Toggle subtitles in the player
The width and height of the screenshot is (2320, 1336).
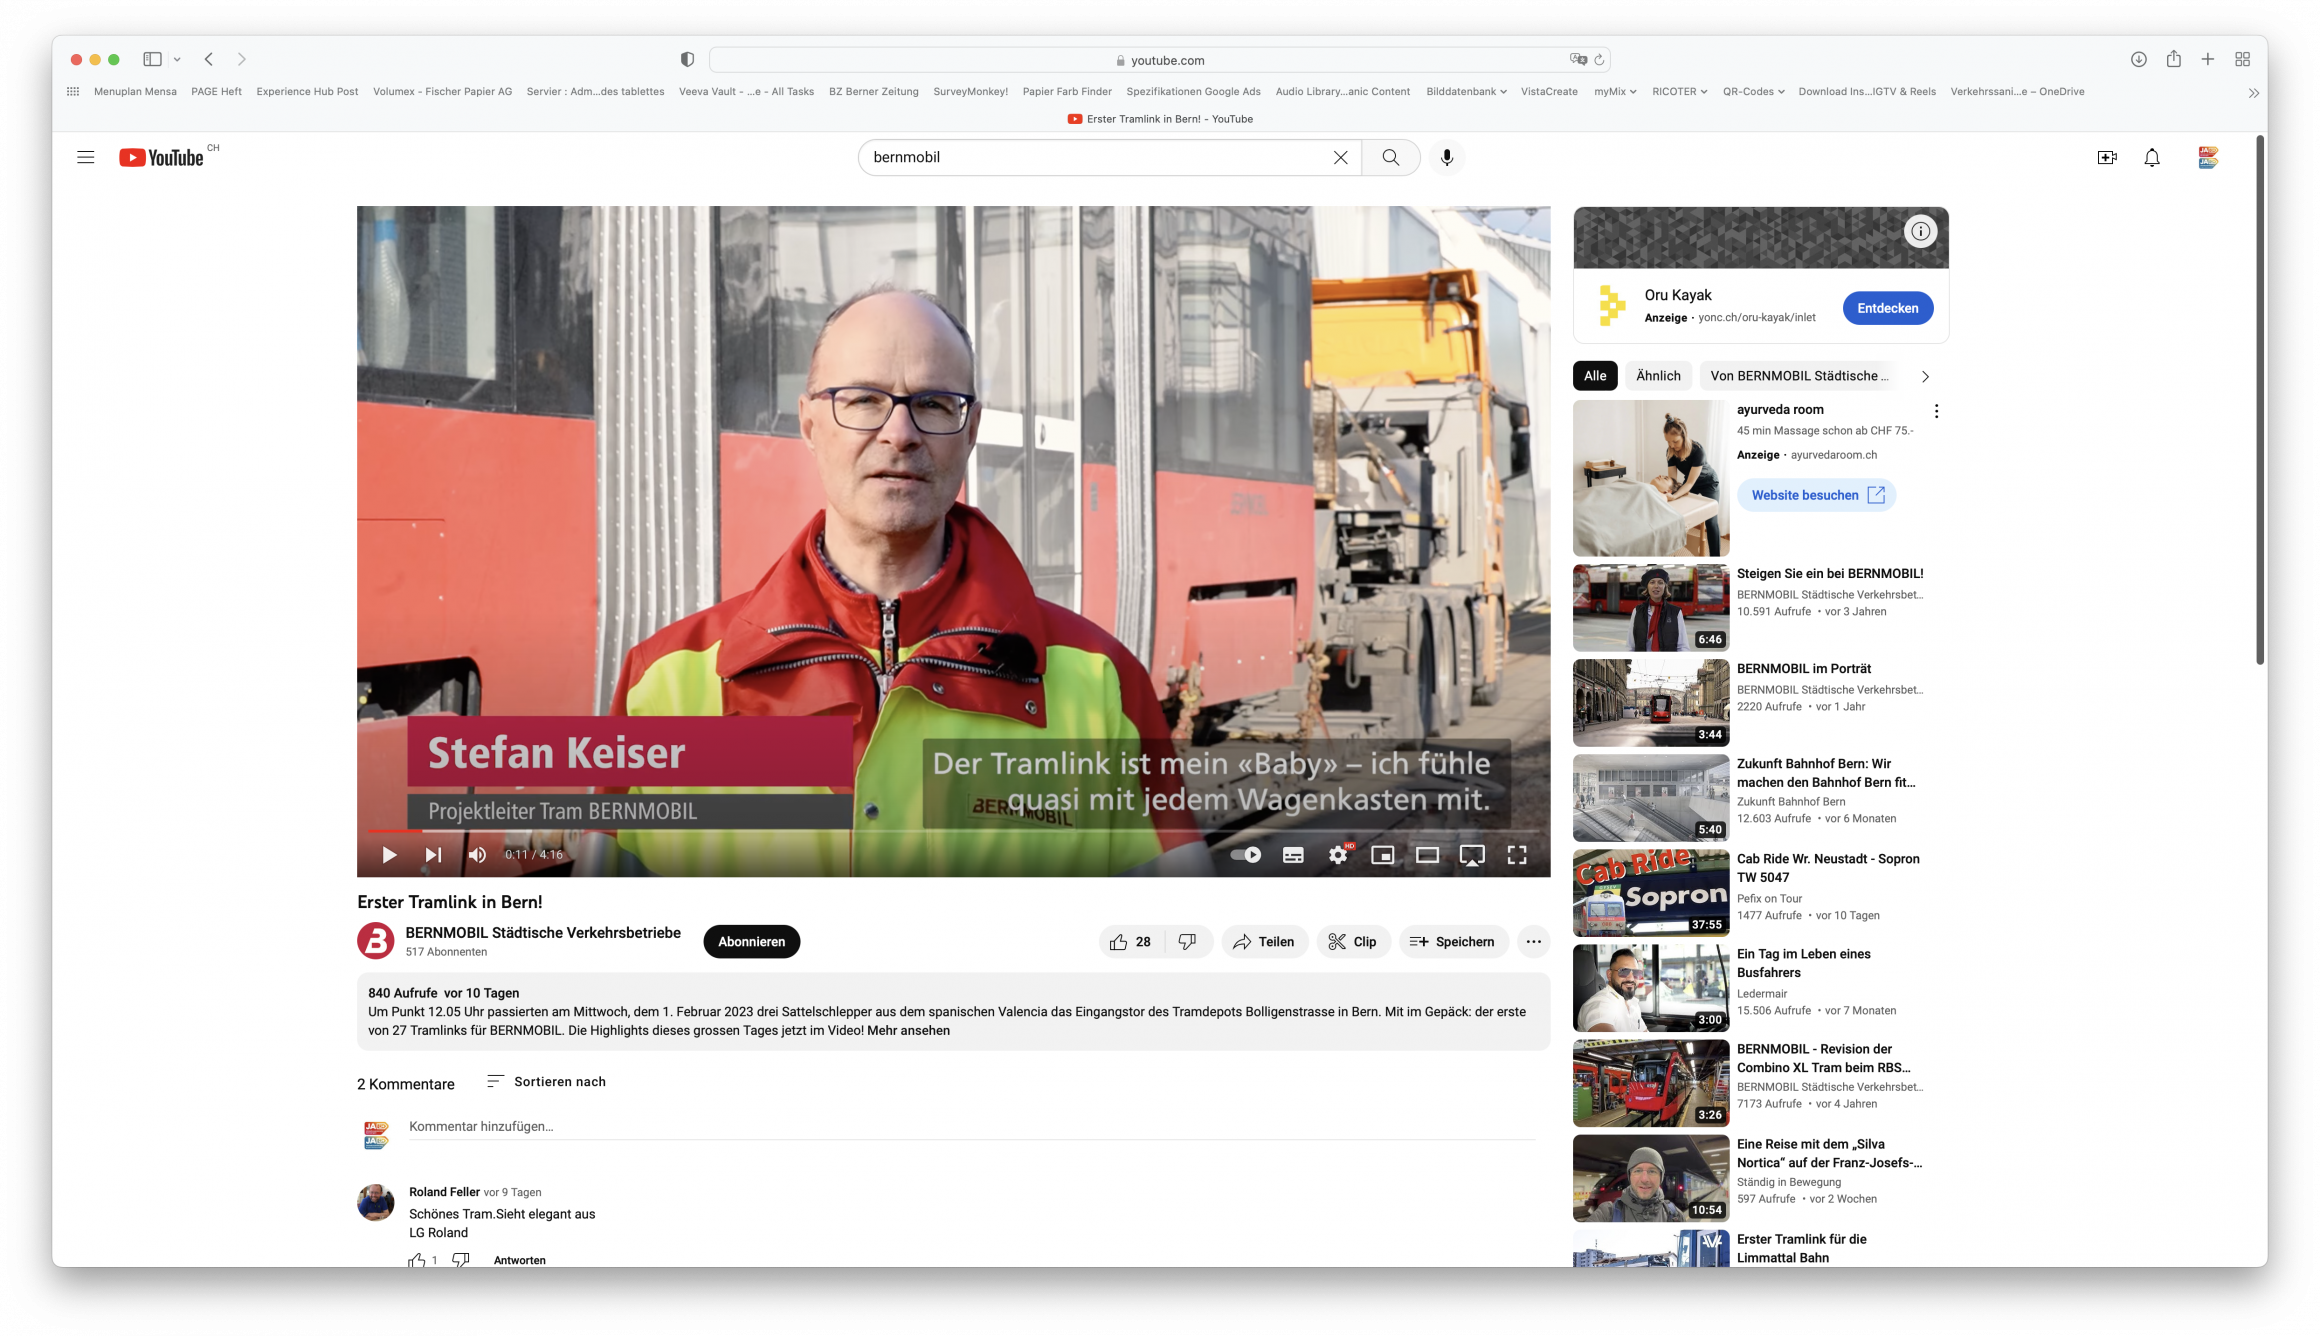tap(1293, 855)
